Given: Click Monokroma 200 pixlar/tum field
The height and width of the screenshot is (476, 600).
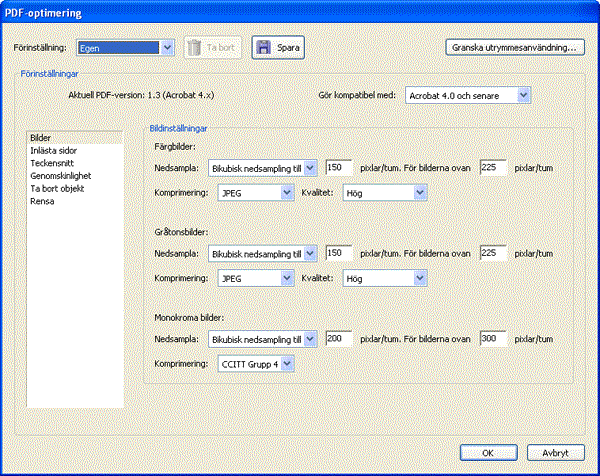Looking at the screenshot, I should 339,339.
